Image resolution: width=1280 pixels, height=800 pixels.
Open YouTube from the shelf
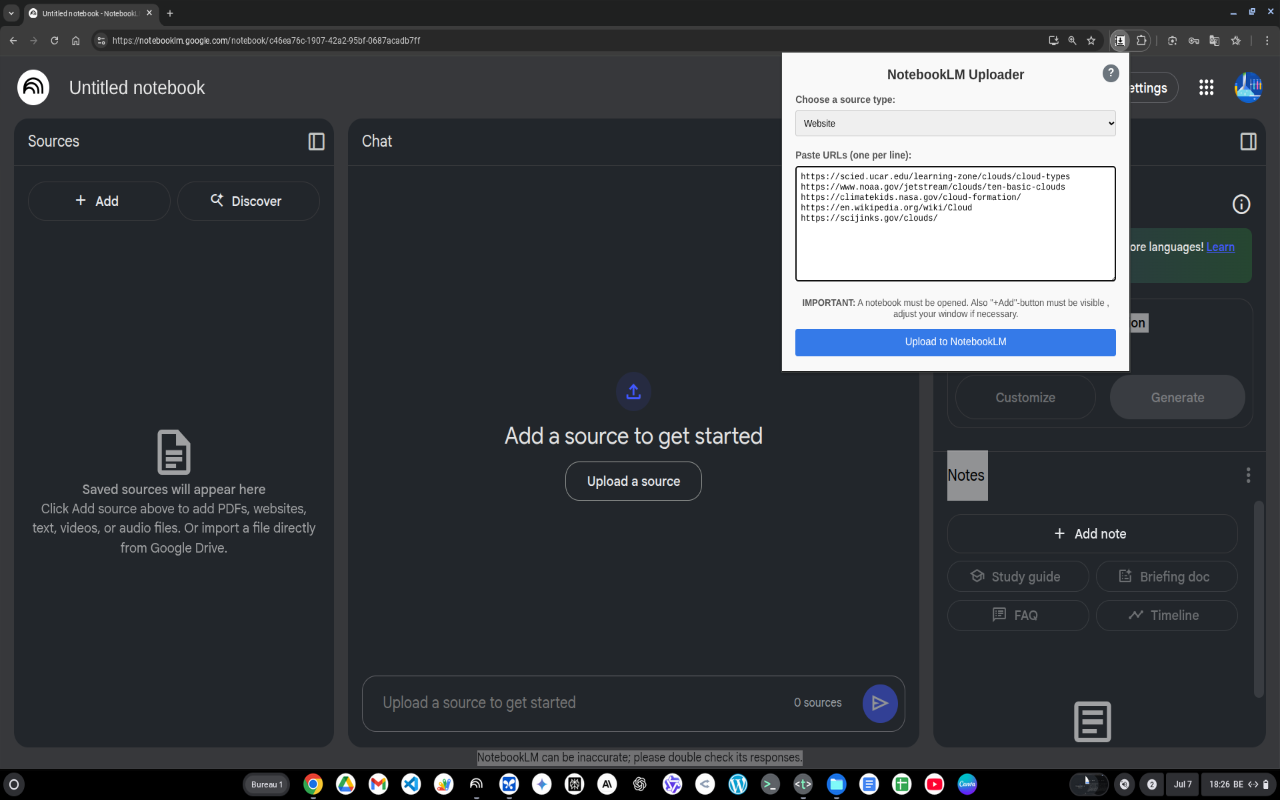coord(934,785)
